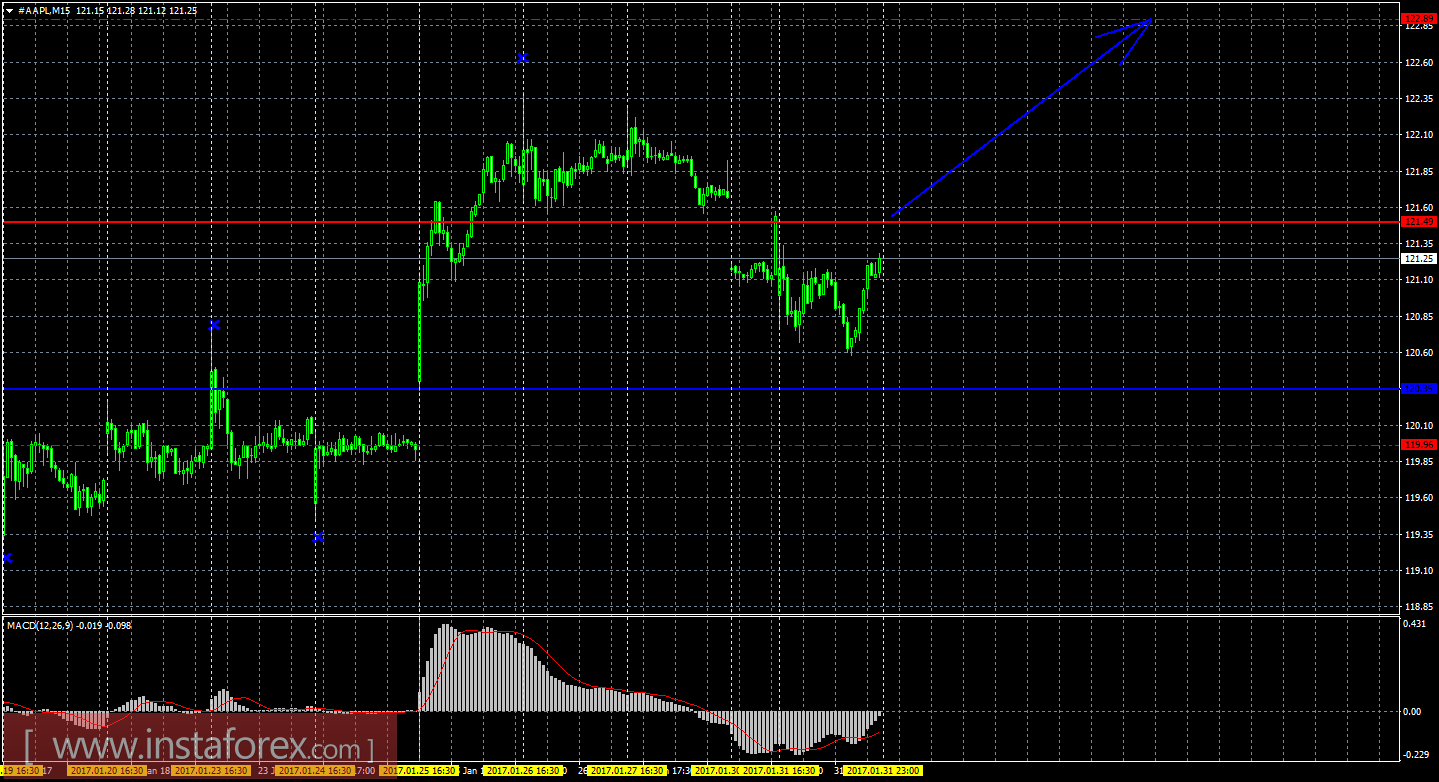Viewport: 1439px width, 782px height.
Task: Click the MACD zero level label 0.00
Action: tap(1413, 711)
